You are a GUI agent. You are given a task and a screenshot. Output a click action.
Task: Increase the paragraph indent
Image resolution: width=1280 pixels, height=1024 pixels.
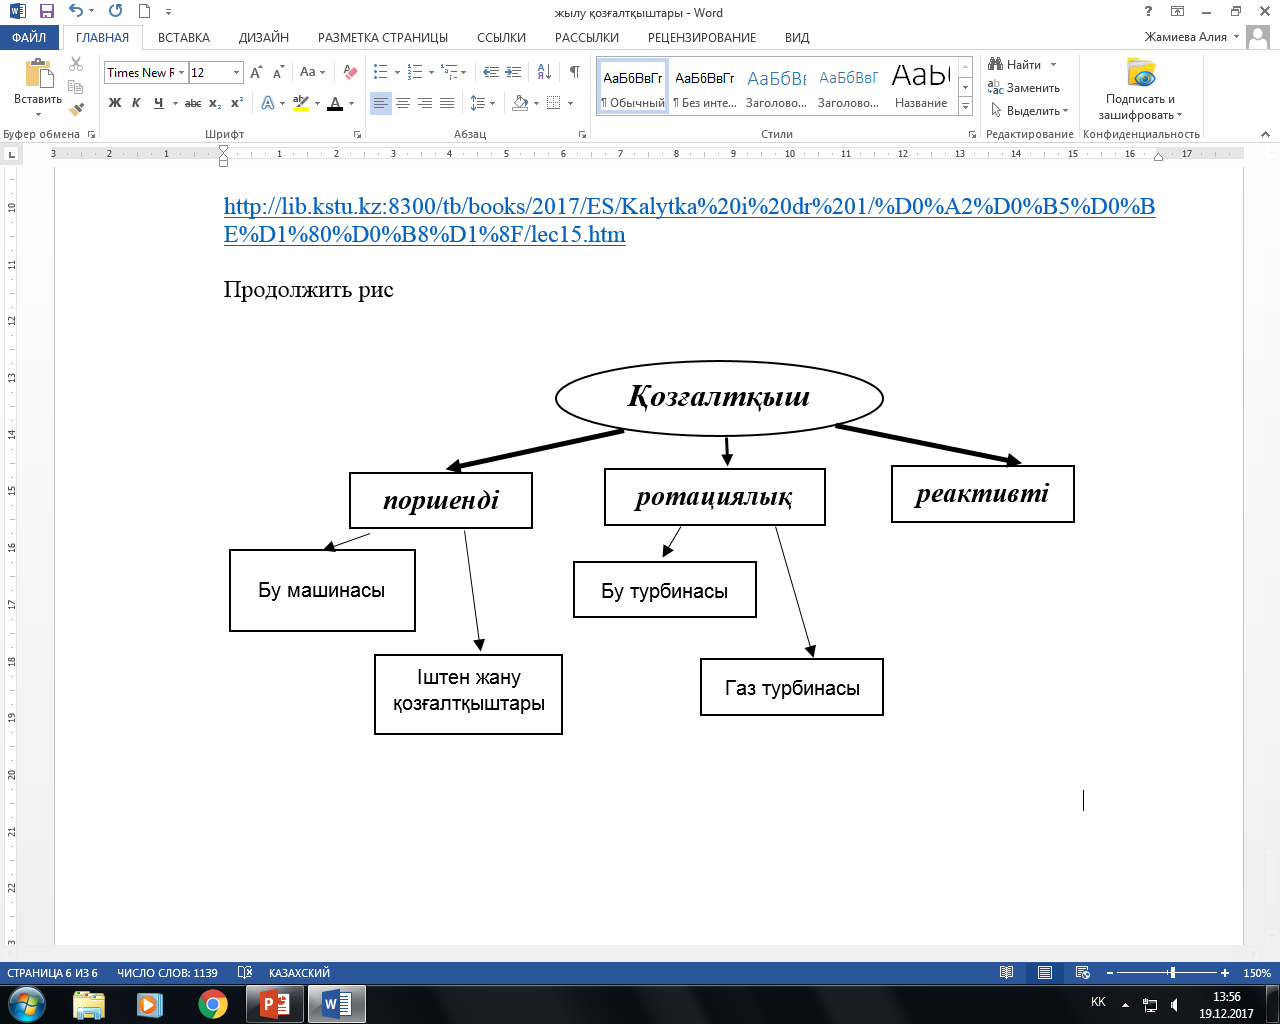point(512,72)
